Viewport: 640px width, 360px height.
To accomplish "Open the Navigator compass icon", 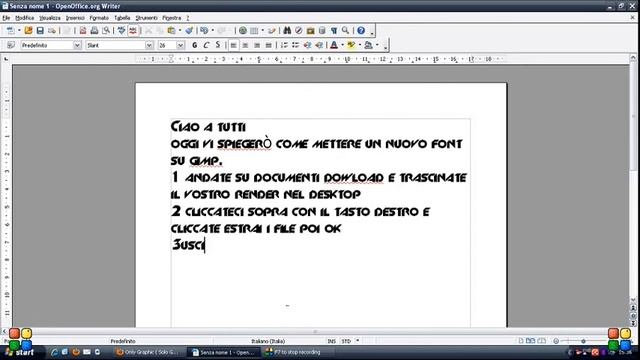I will click(x=299, y=31).
